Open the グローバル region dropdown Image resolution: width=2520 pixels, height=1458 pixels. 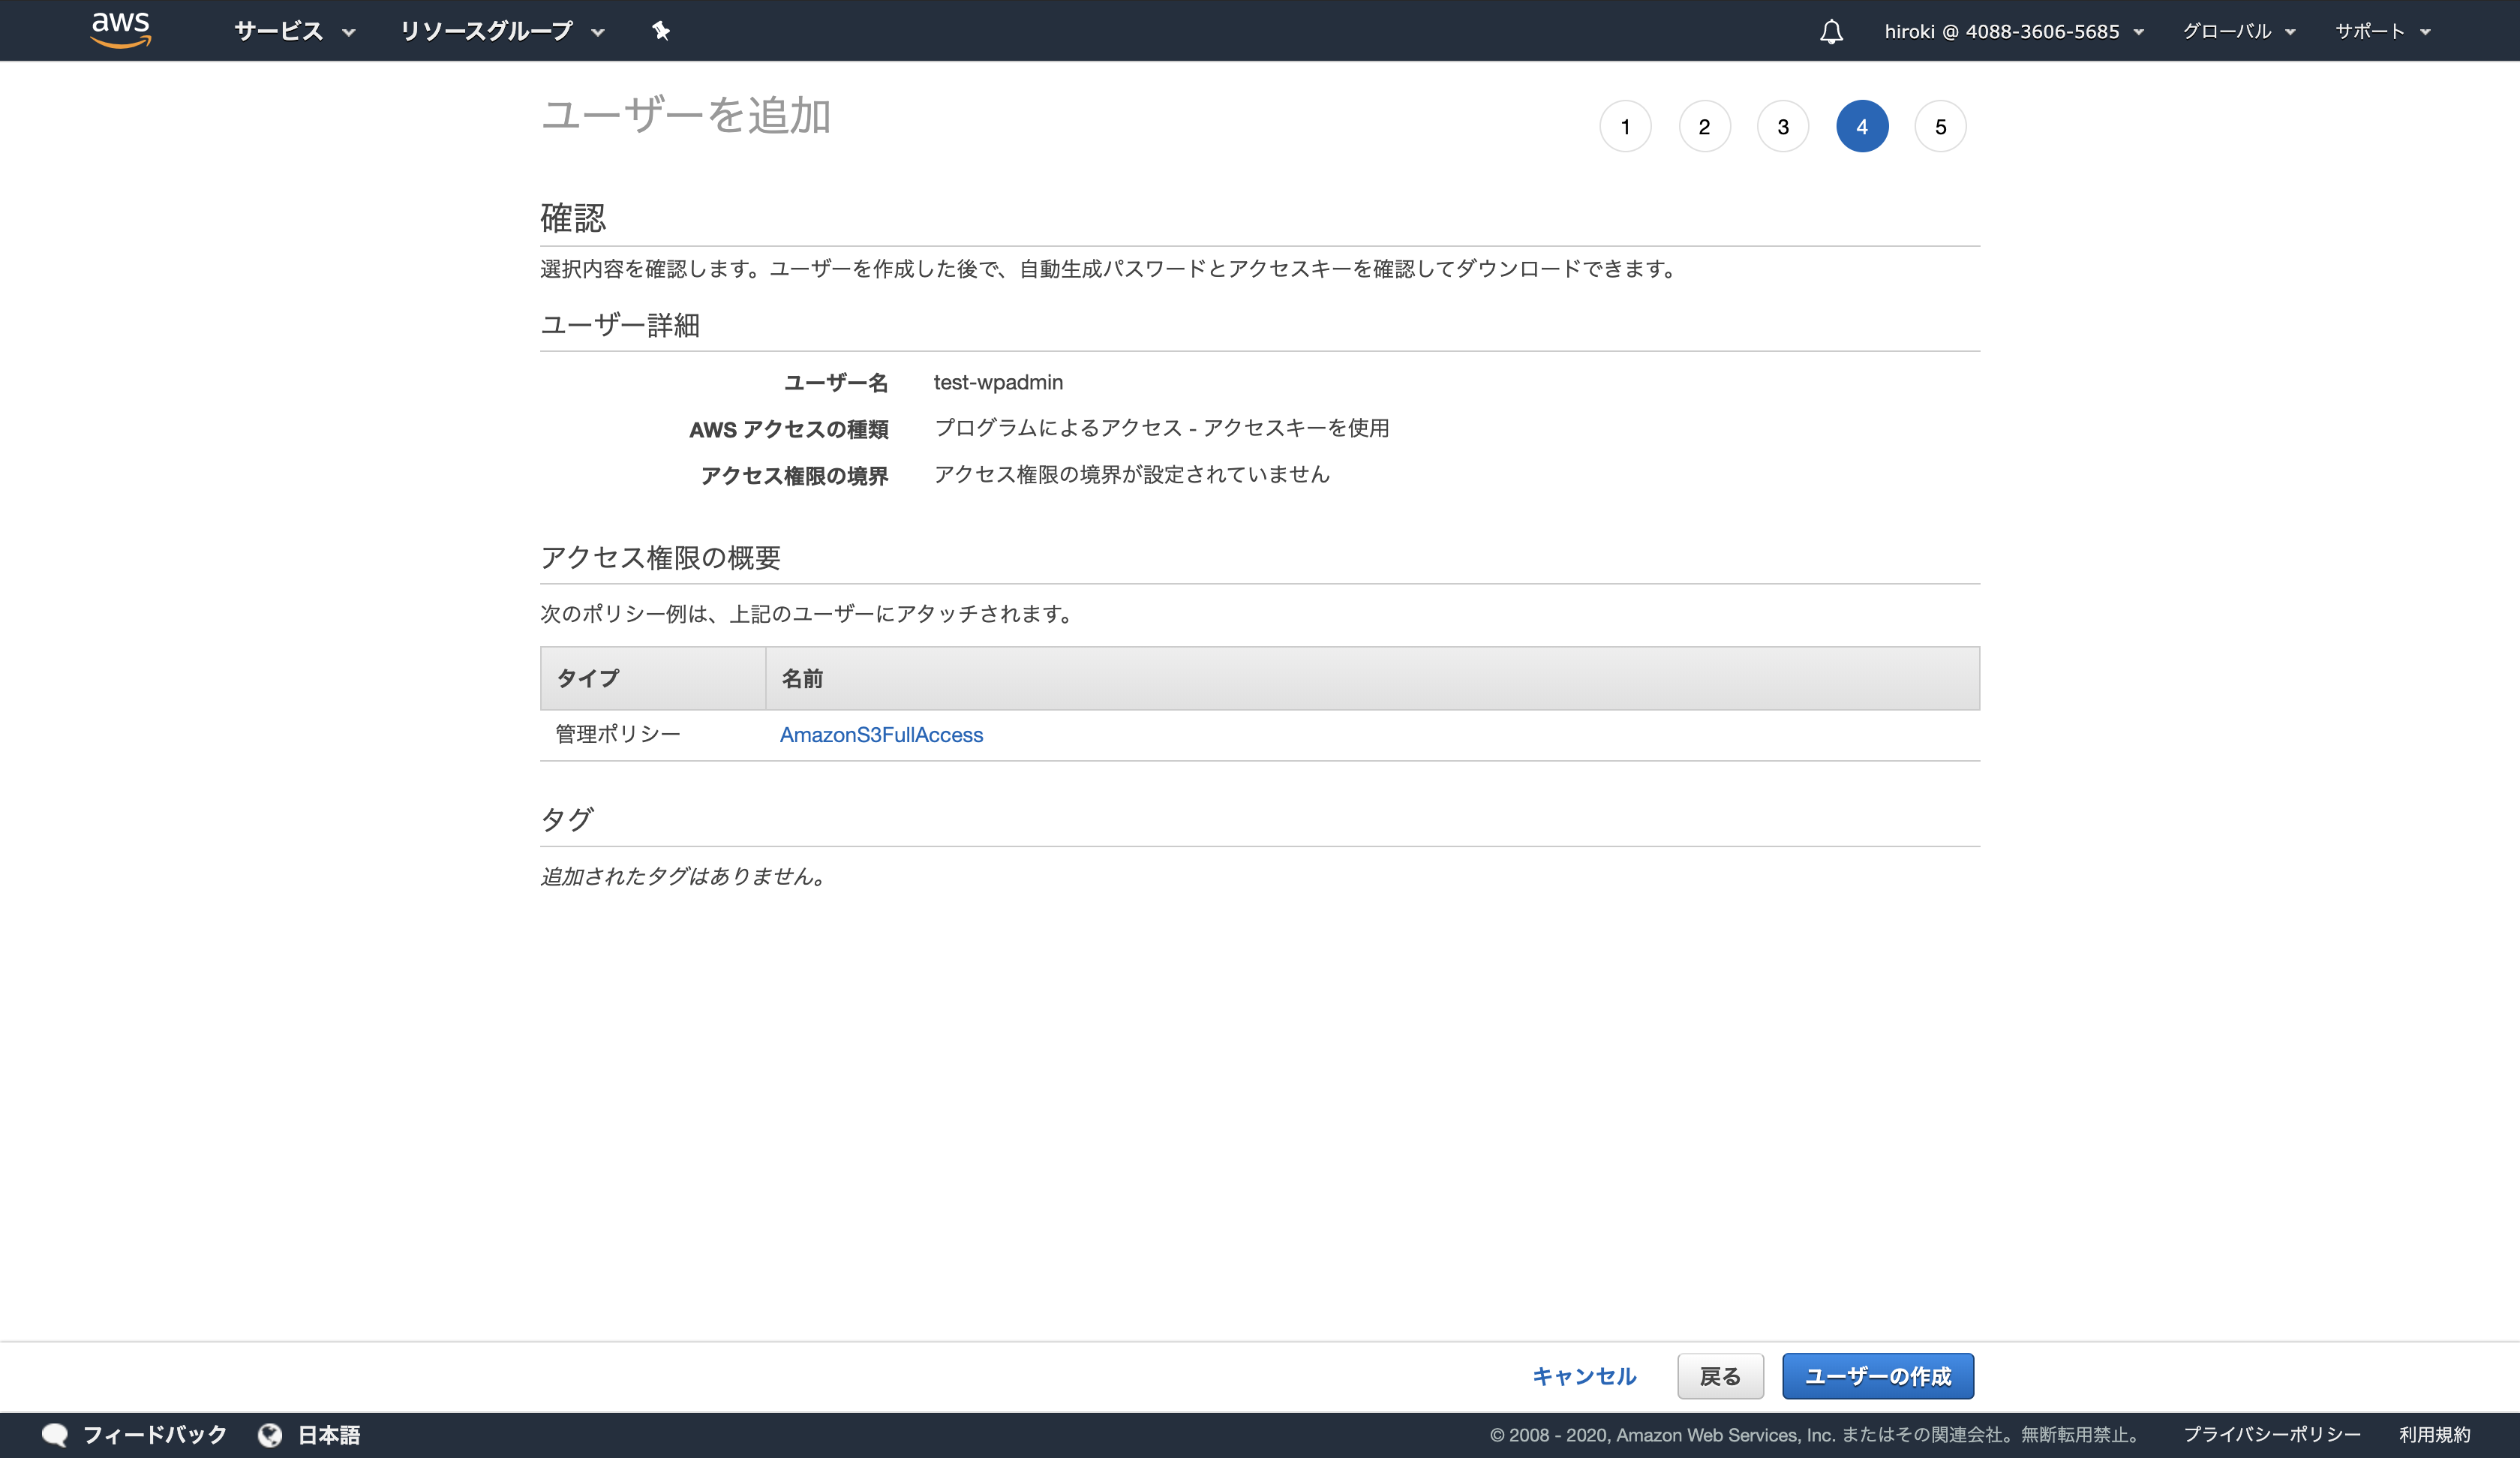coord(2238,31)
